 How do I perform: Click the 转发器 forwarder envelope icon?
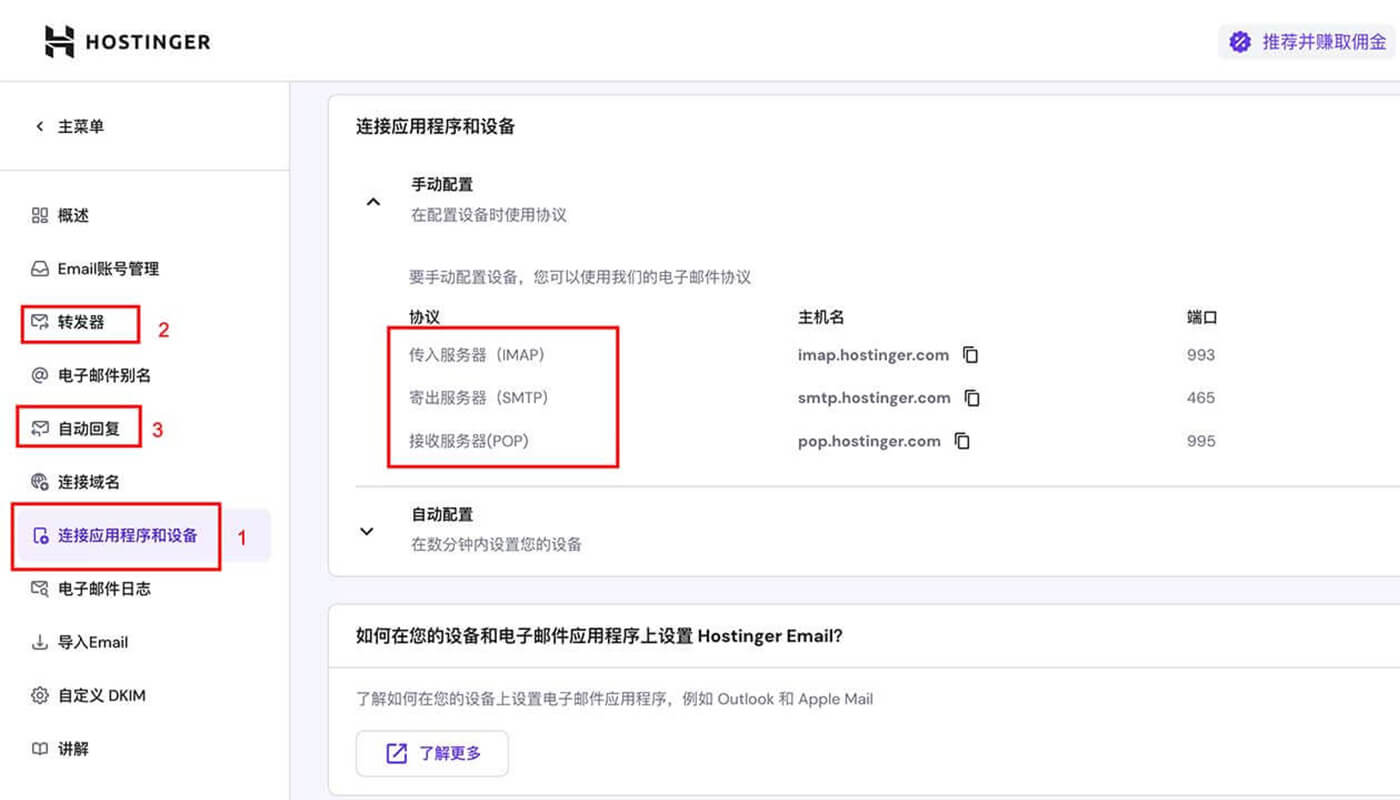coord(40,322)
